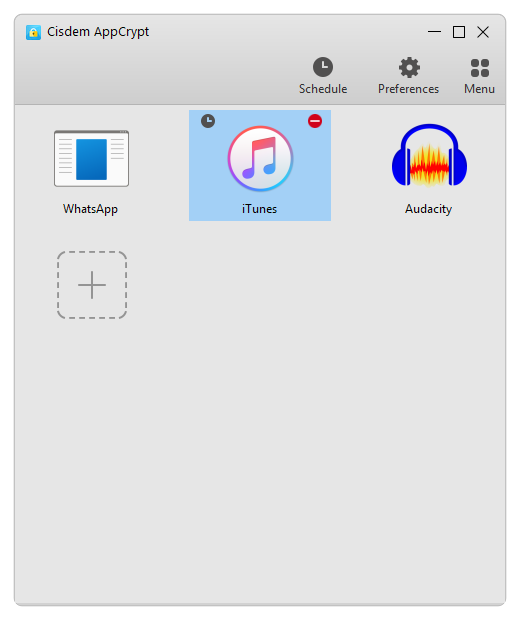Click the Cisdem AppCrypt title text
Image resolution: width=520 pixels, height=620 pixels.
[x=98, y=32]
